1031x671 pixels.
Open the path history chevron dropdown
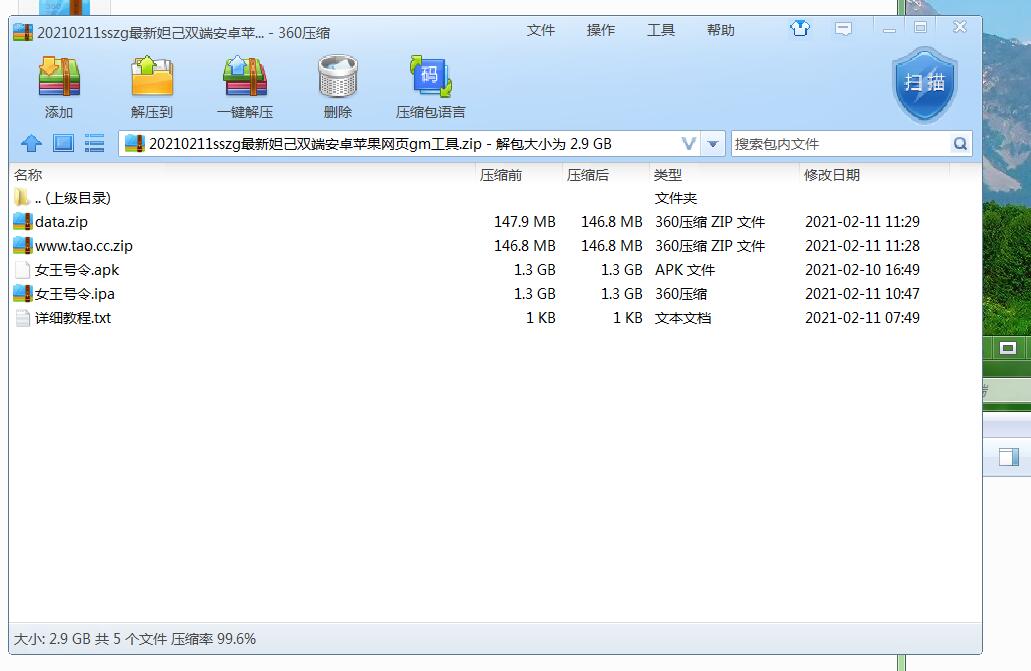(x=689, y=144)
